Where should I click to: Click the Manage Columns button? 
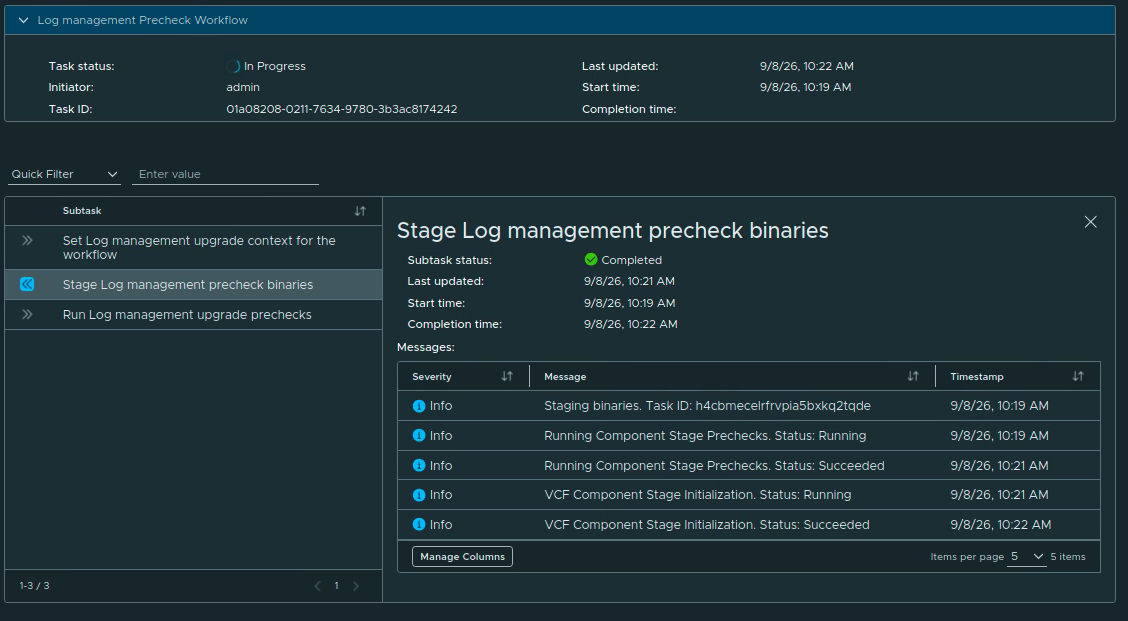463,556
